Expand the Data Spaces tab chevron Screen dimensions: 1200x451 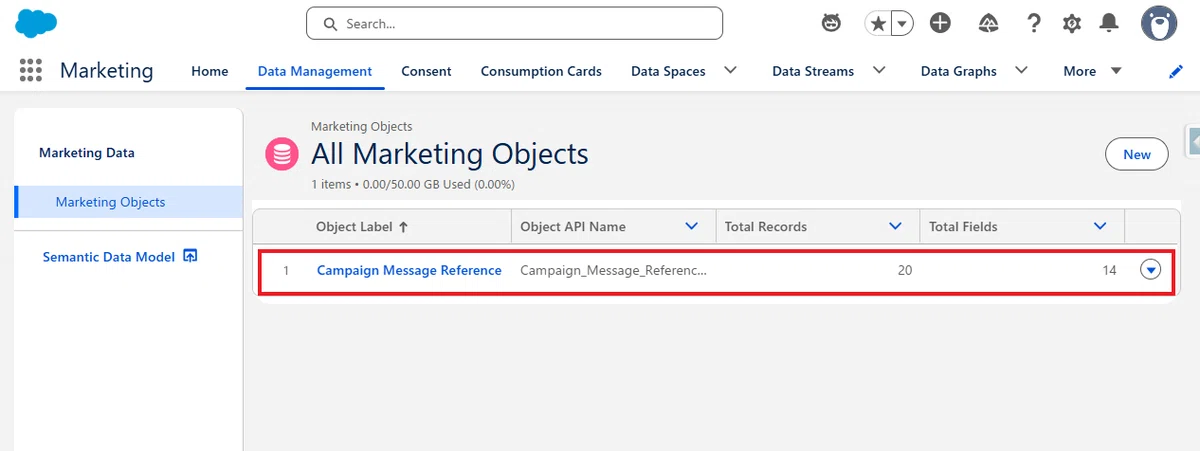click(730, 70)
